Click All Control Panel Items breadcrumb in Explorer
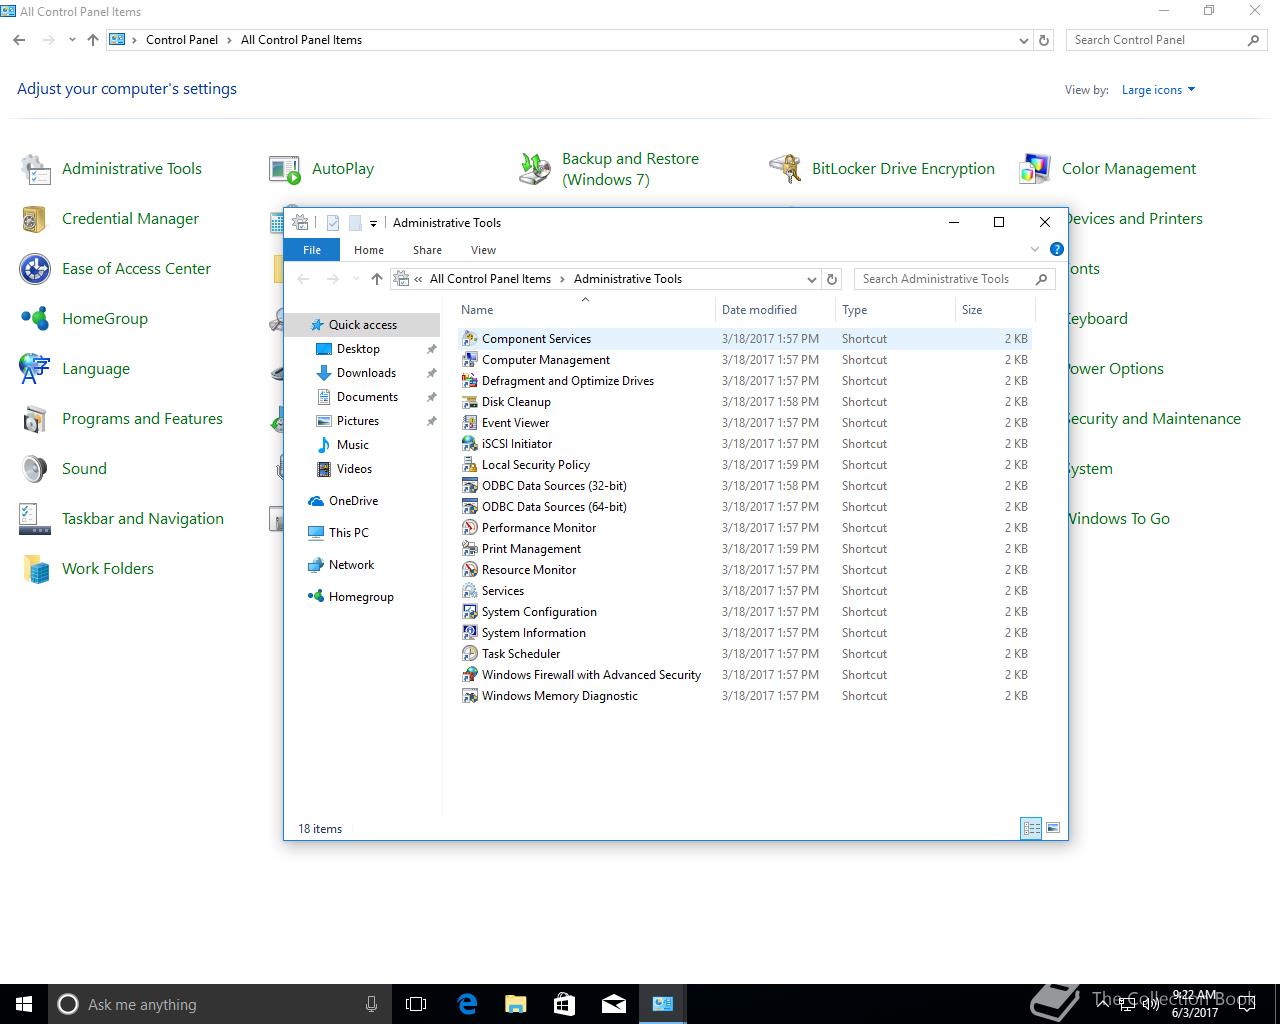 490,279
